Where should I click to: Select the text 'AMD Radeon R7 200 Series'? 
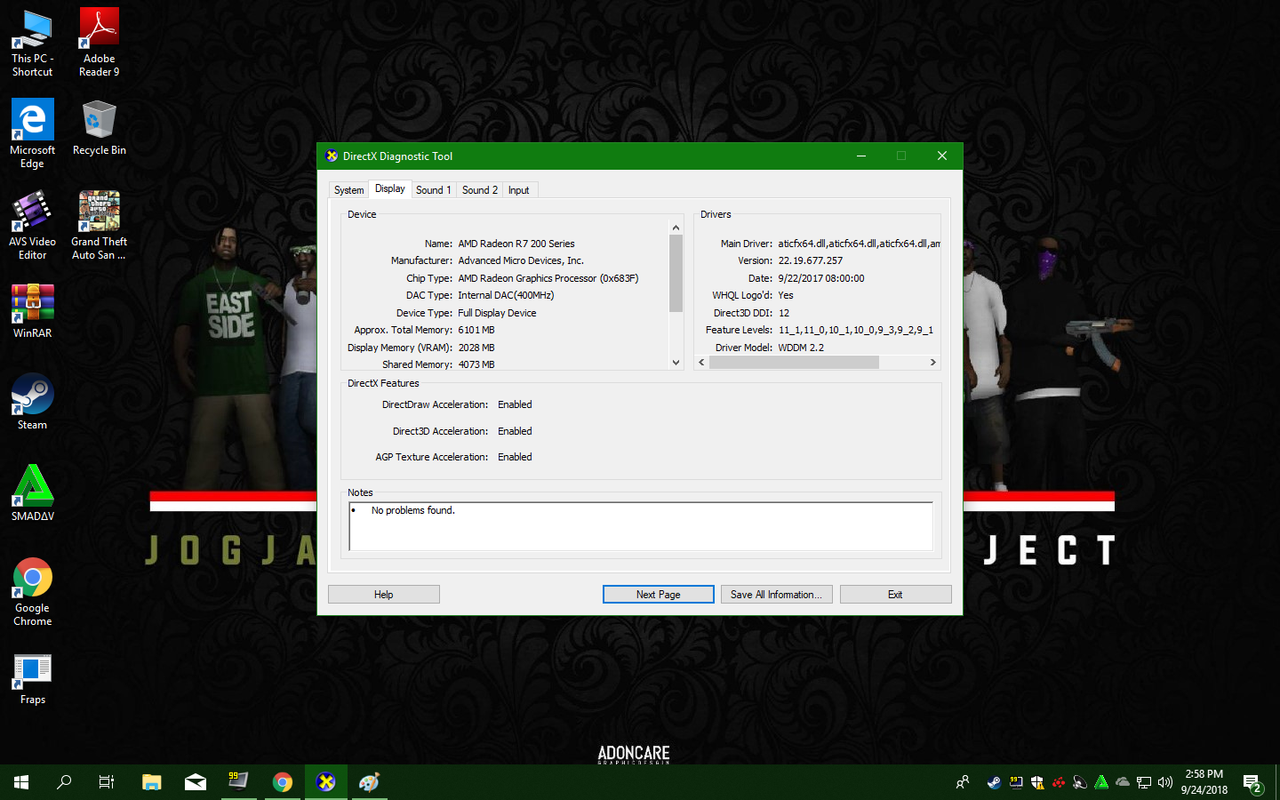[x=516, y=243]
